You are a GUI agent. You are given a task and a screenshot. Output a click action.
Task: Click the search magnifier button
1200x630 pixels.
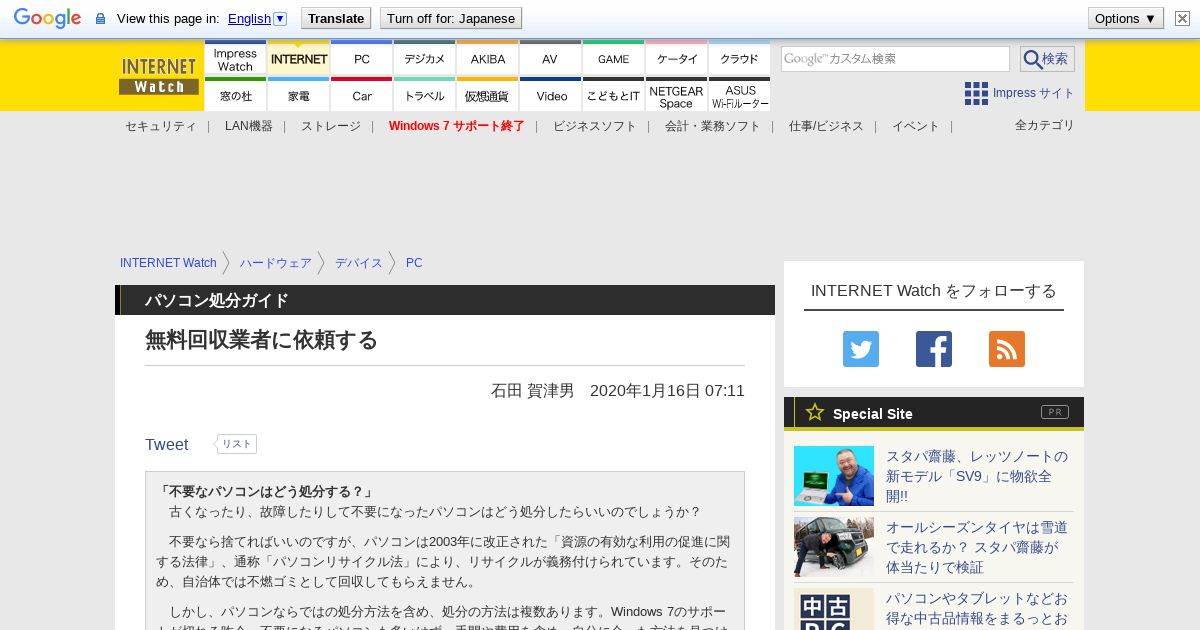[x=1047, y=59]
